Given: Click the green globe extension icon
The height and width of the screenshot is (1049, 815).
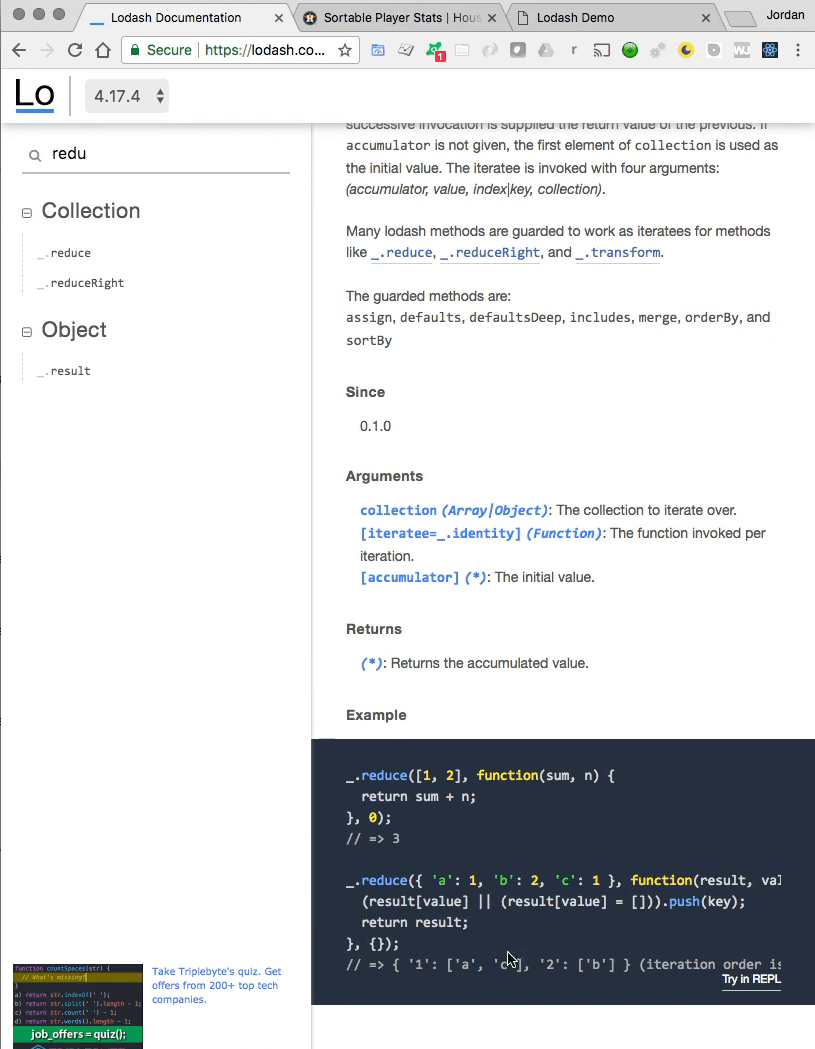Looking at the screenshot, I should click(630, 50).
